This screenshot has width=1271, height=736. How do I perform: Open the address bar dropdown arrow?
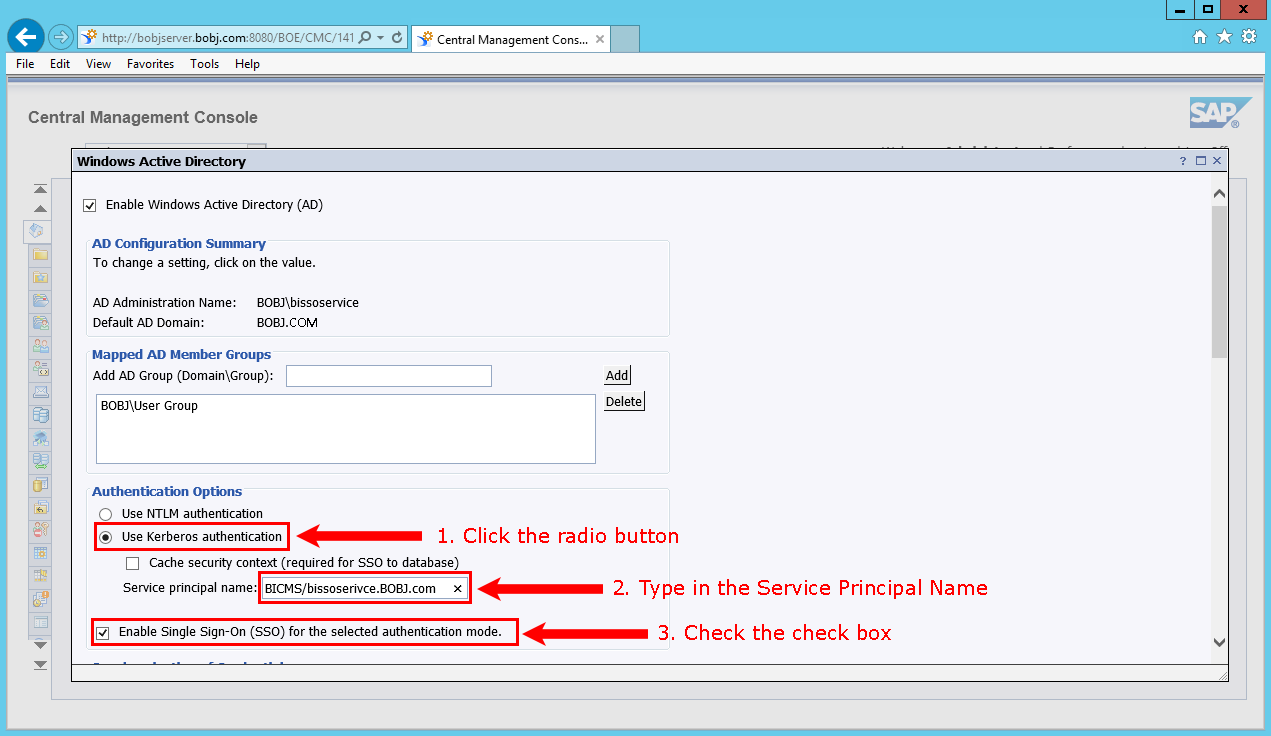coord(380,38)
